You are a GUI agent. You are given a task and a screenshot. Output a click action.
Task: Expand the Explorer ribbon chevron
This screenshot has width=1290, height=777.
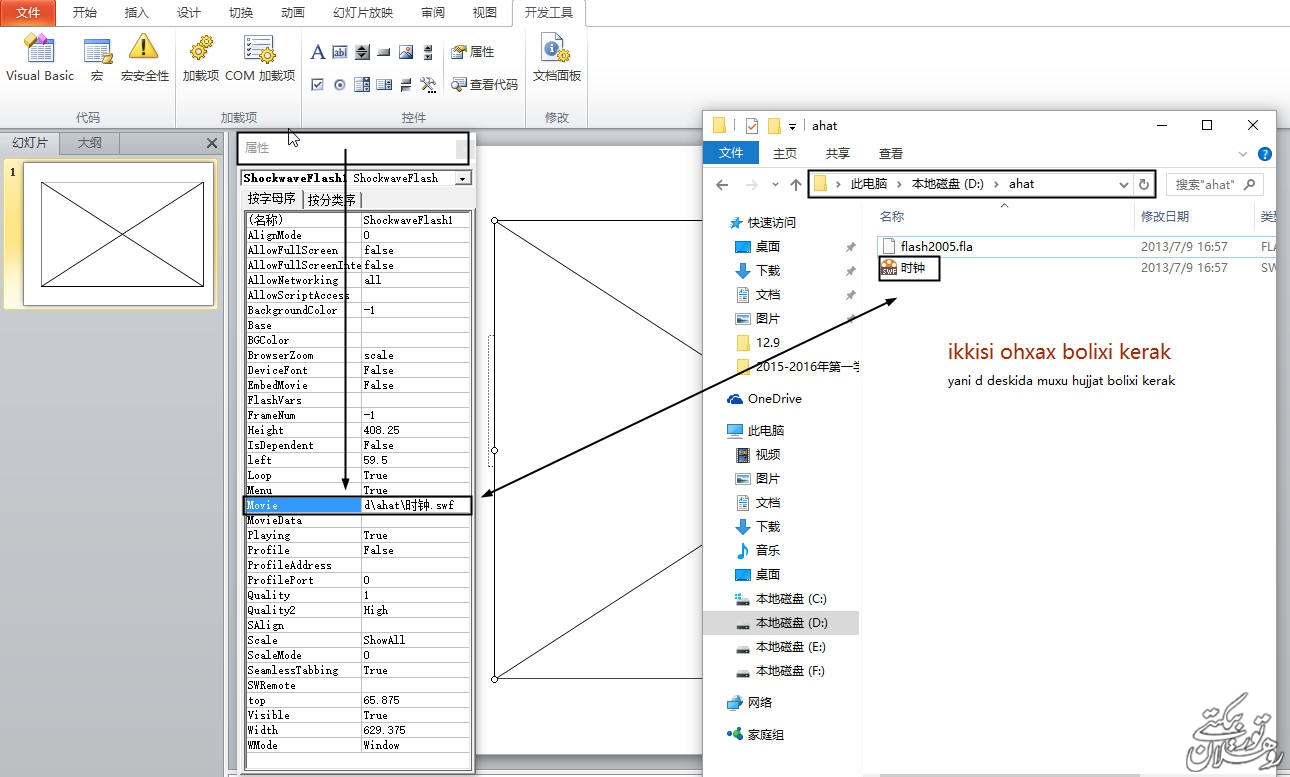click(1243, 154)
